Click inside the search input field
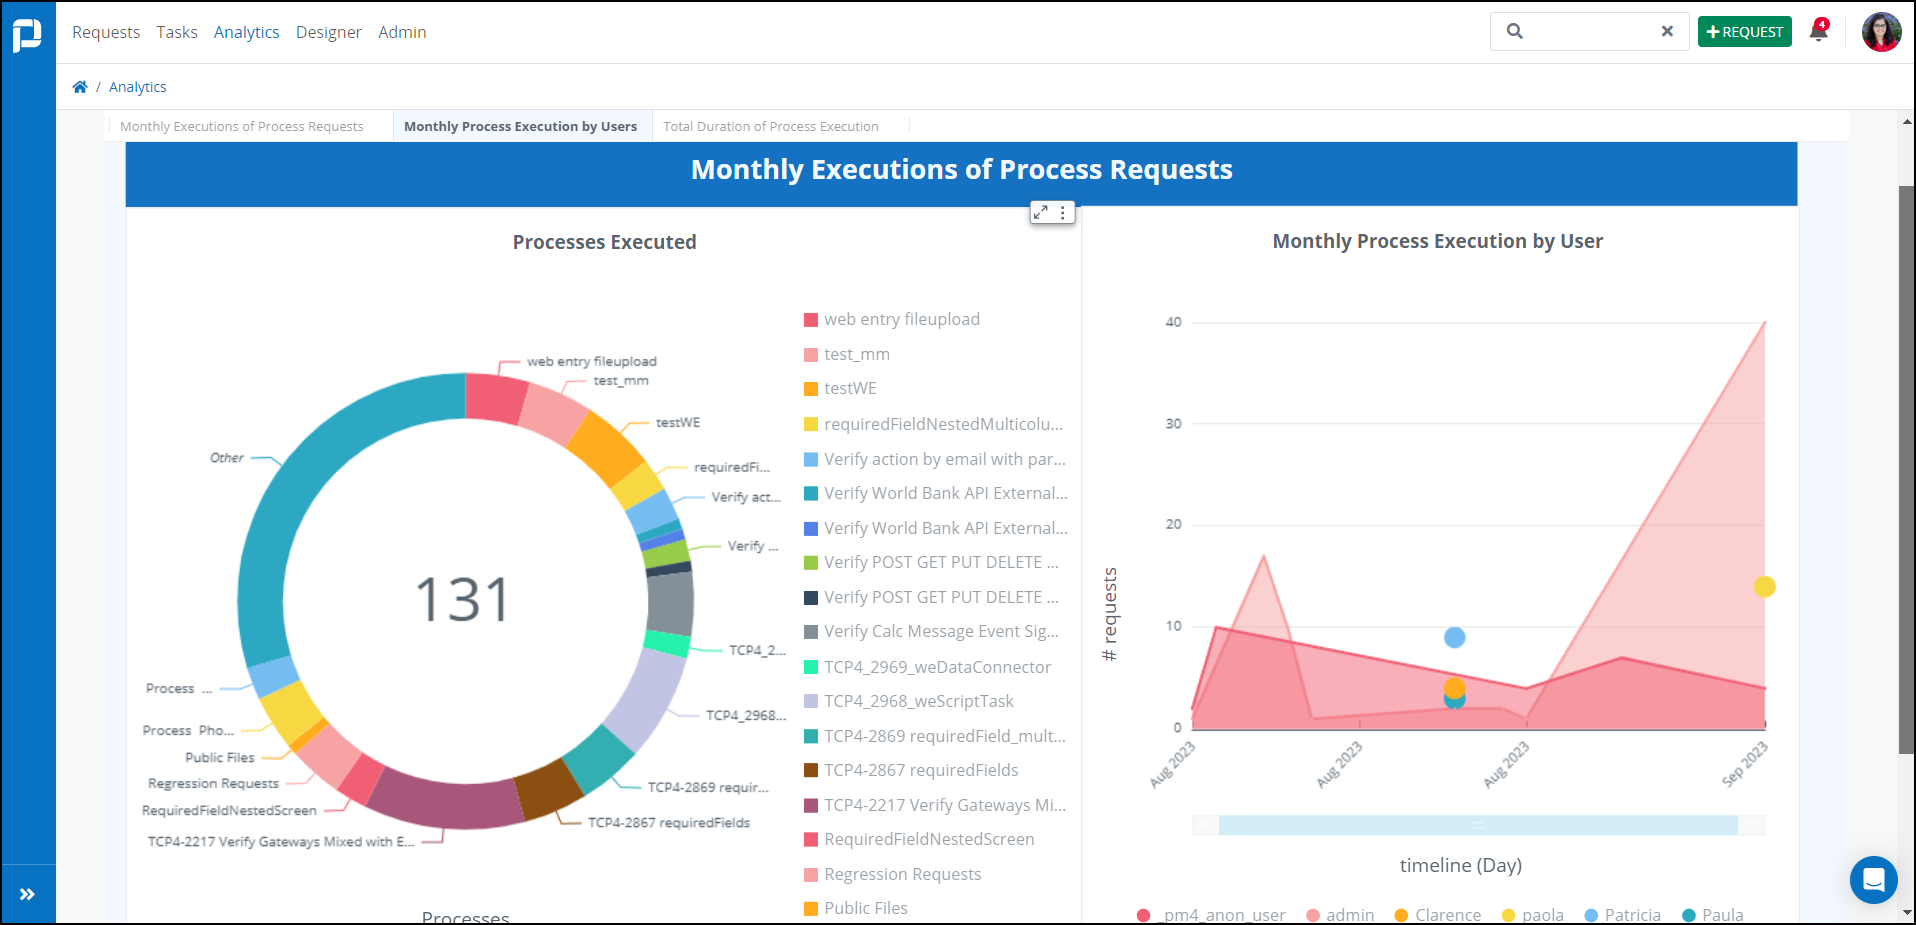The height and width of the screenshot is (925, 1916). tap(1580, 31)
